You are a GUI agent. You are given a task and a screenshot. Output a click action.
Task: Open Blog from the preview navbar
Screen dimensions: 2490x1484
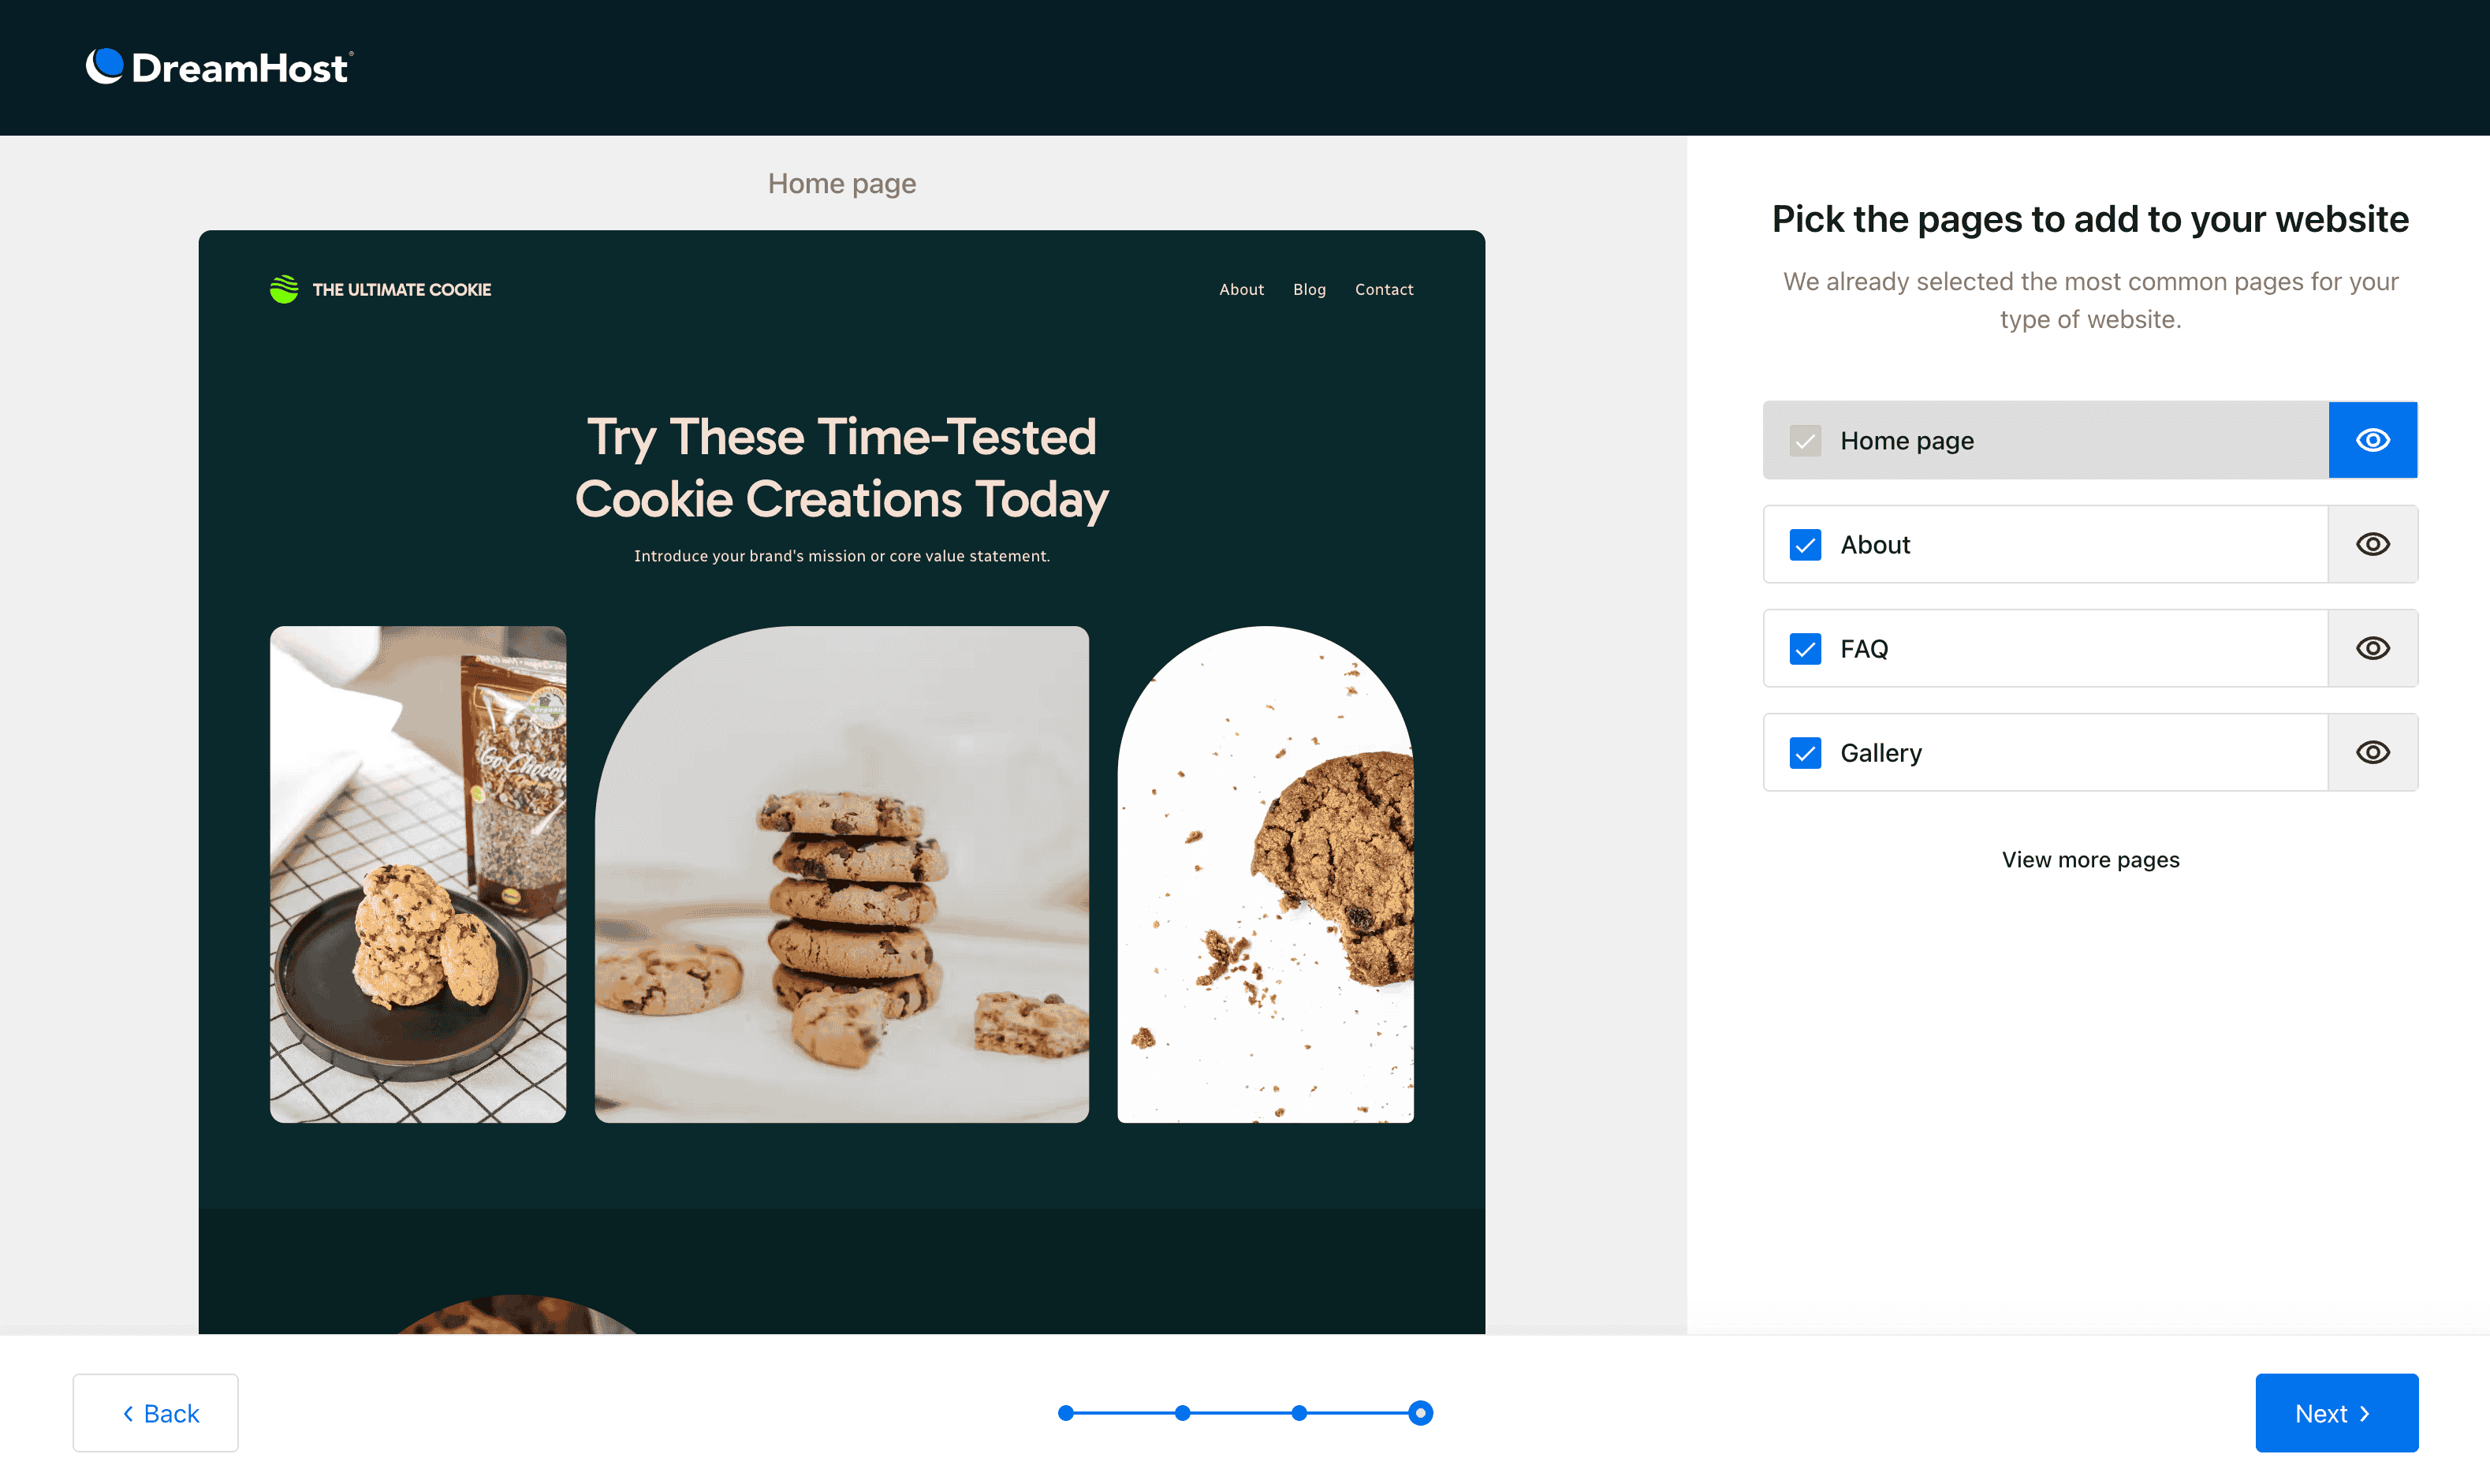[x=1309, y=289]
